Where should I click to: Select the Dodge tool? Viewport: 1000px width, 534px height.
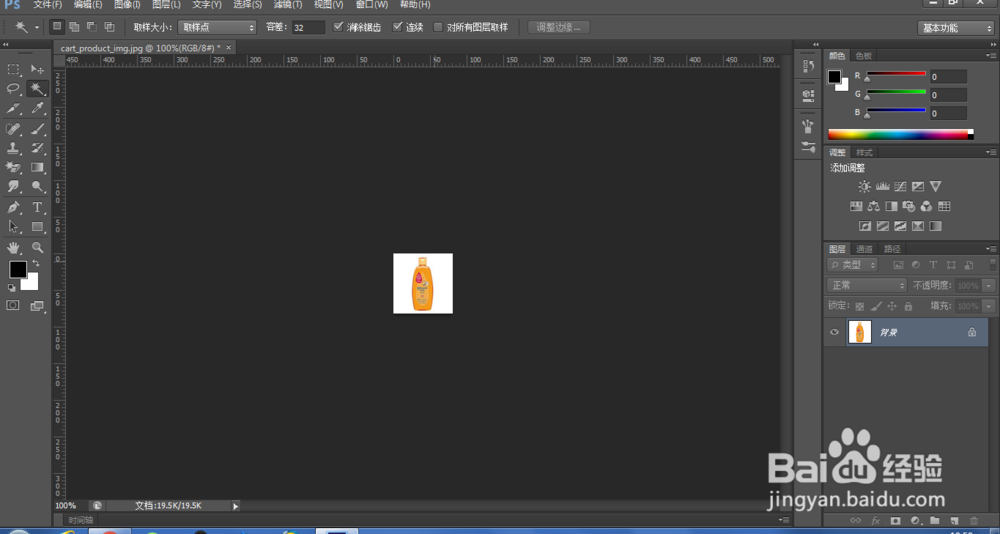click(x=38, y=186)
